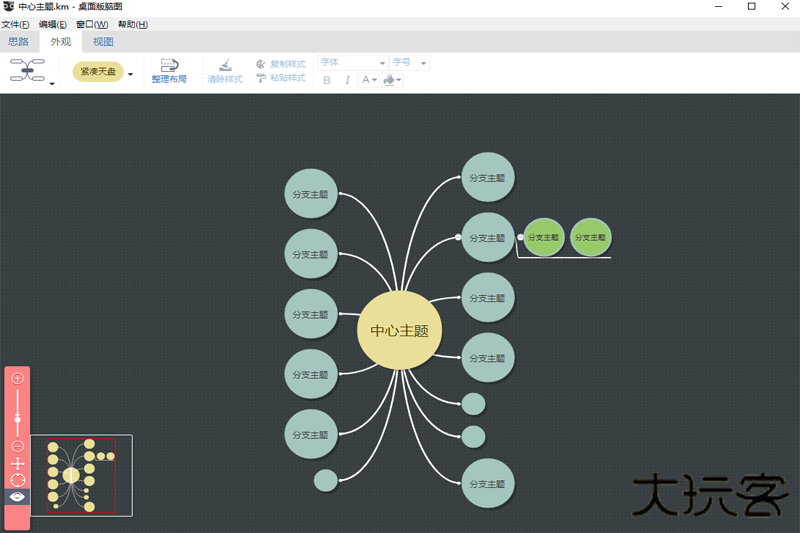Open the font color picker
The width and height of the screenshot is (800, 533).
(x=369, y=80)
